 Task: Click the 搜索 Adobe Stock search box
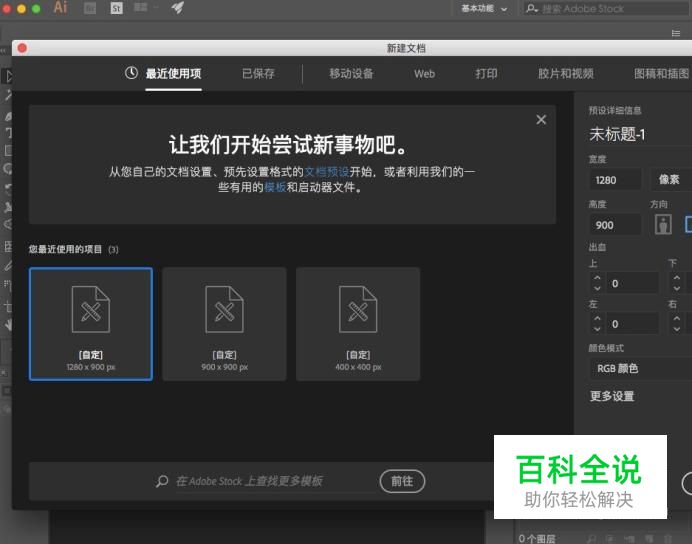pos(606,8)
